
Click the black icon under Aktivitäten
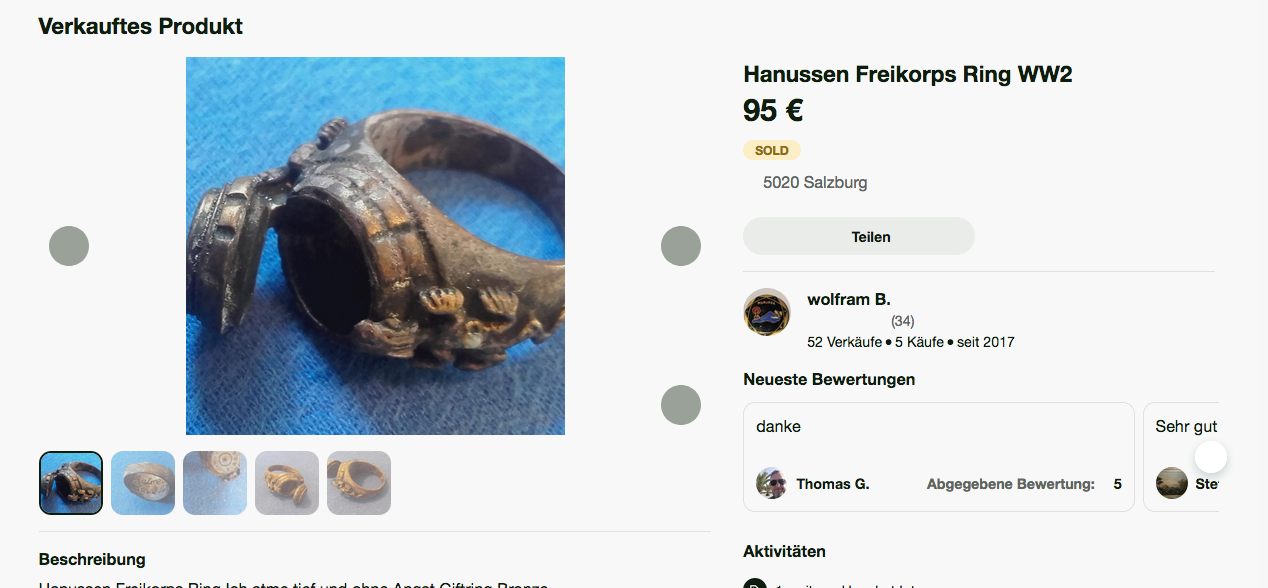click(x=754, y=583)
